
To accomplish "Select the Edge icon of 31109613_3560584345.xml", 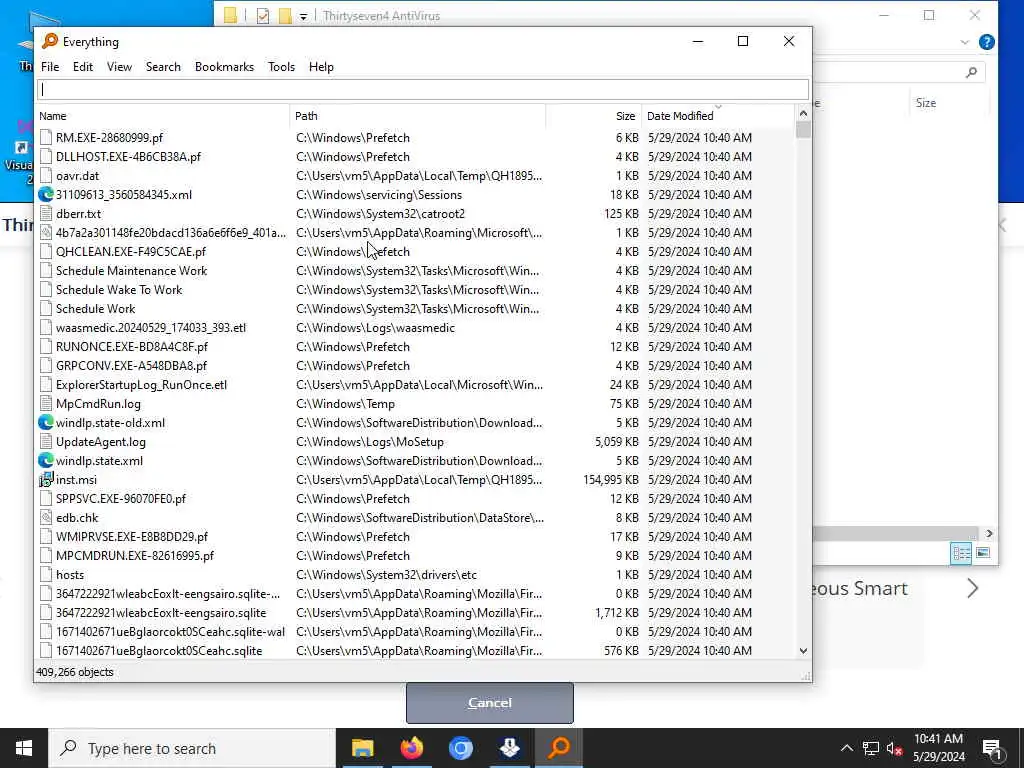I will (x=46, y=194).
